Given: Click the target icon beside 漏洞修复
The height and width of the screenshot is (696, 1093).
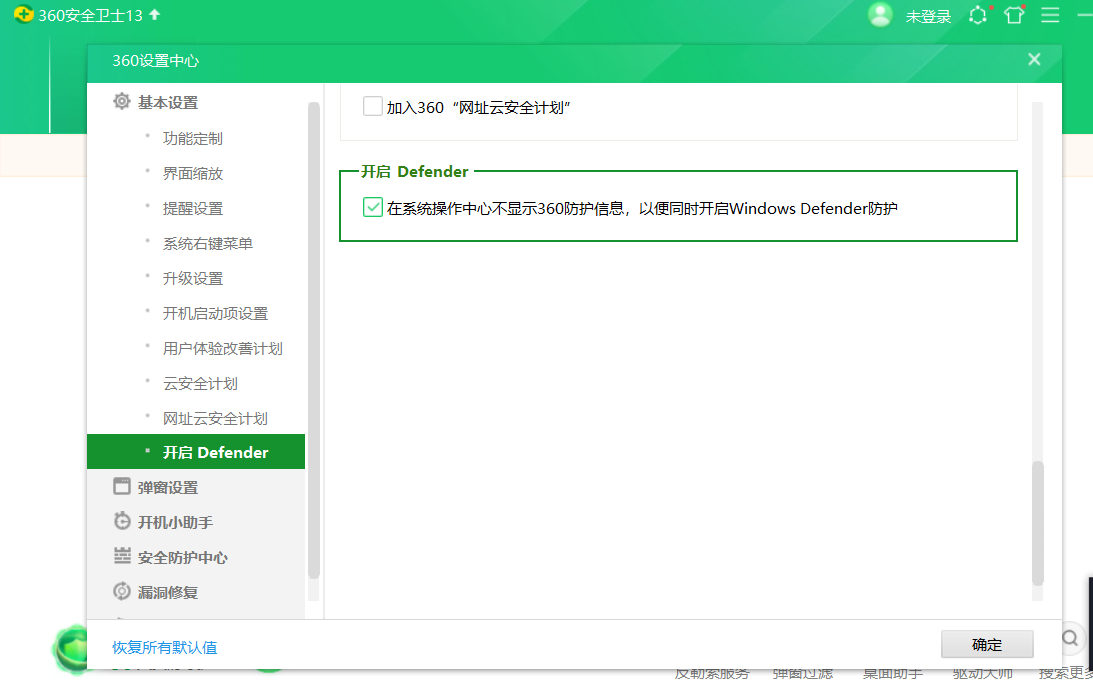Looking at the screenshot, I should tap(122, 591).
